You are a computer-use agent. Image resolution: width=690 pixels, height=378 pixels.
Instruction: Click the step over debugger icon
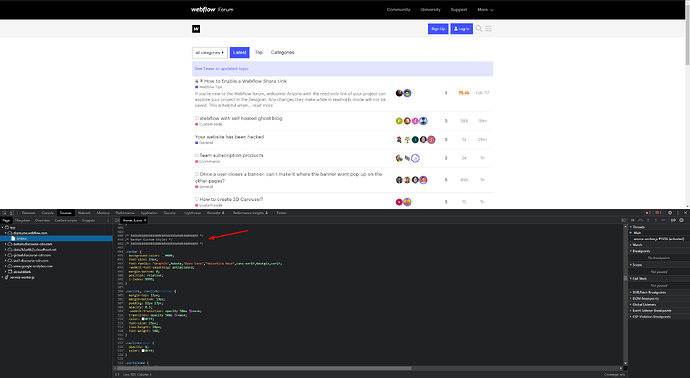coord(640,220)
